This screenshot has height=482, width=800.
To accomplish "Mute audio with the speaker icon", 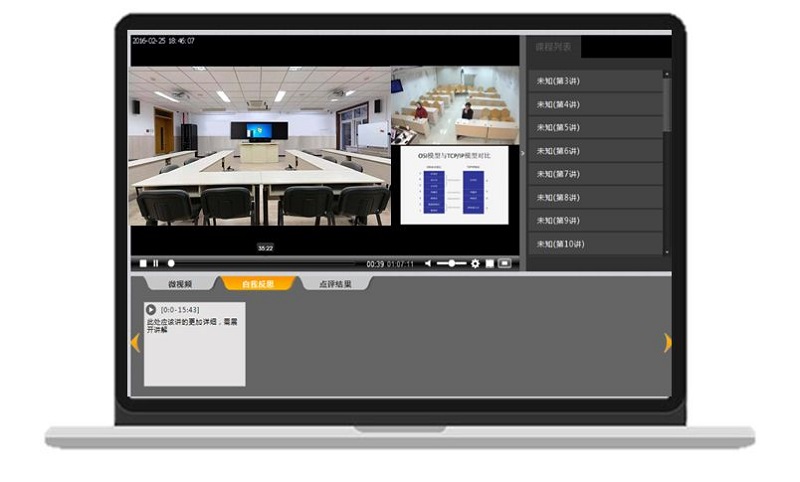I will click(x=428, y=263).
